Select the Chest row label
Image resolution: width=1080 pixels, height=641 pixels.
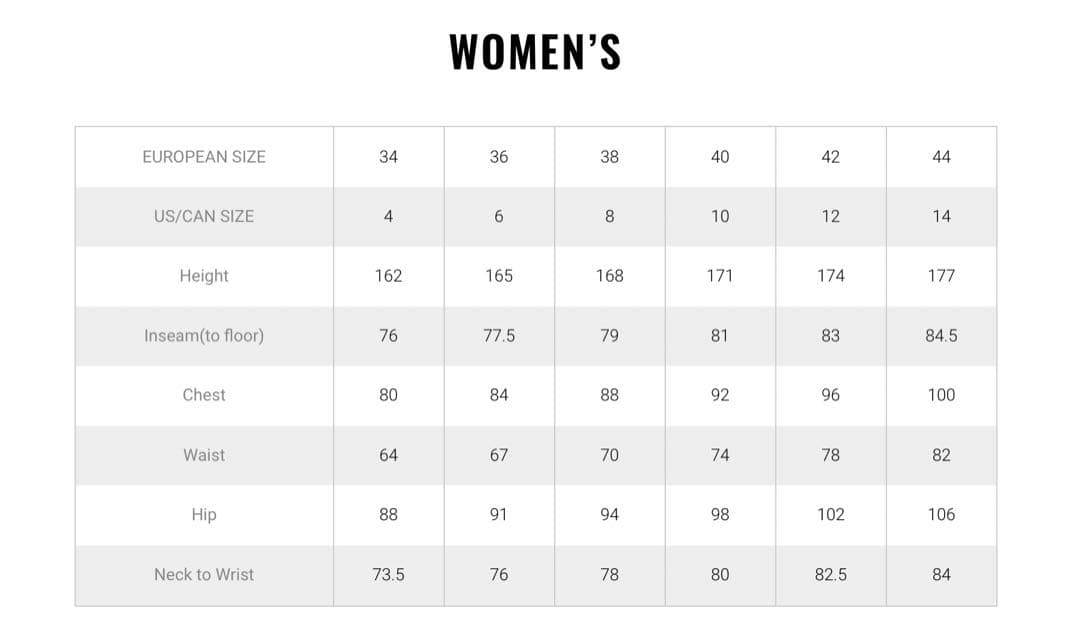tap(204, 395)
